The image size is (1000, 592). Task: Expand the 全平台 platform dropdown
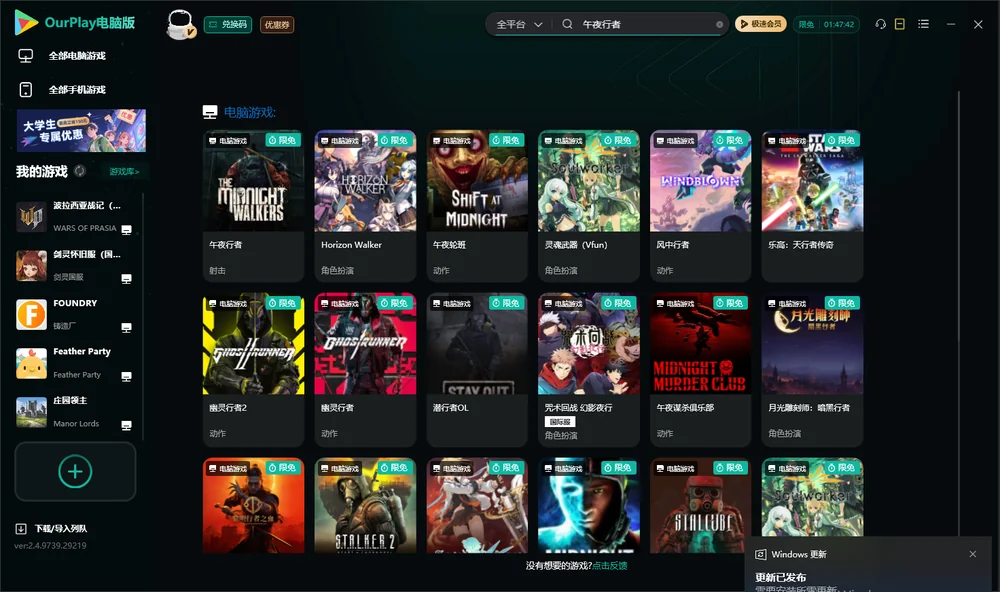coord(519,24)
